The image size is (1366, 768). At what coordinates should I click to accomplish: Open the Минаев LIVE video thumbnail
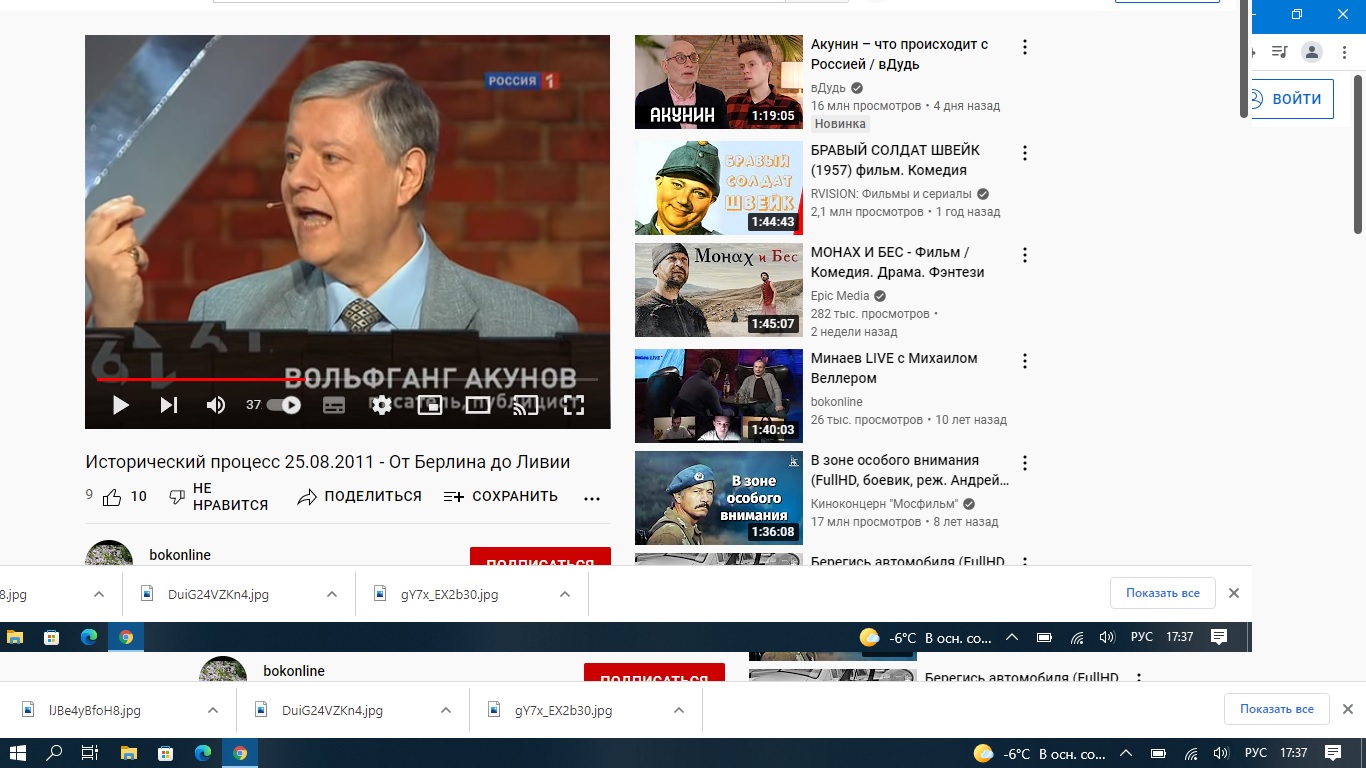(x=719, y=396)
